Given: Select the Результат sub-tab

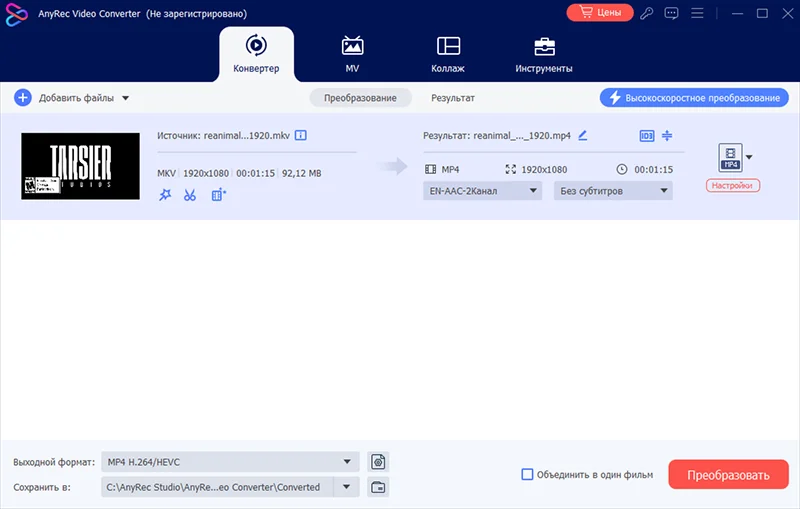Looking at the screenshot, I should [453, 98].
